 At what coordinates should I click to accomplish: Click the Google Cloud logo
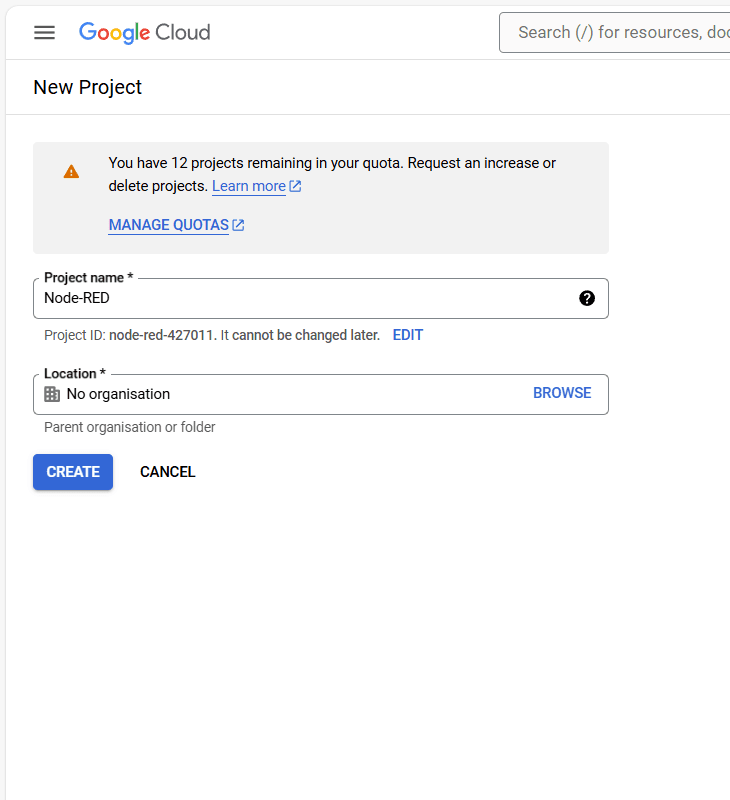point(144,32)
